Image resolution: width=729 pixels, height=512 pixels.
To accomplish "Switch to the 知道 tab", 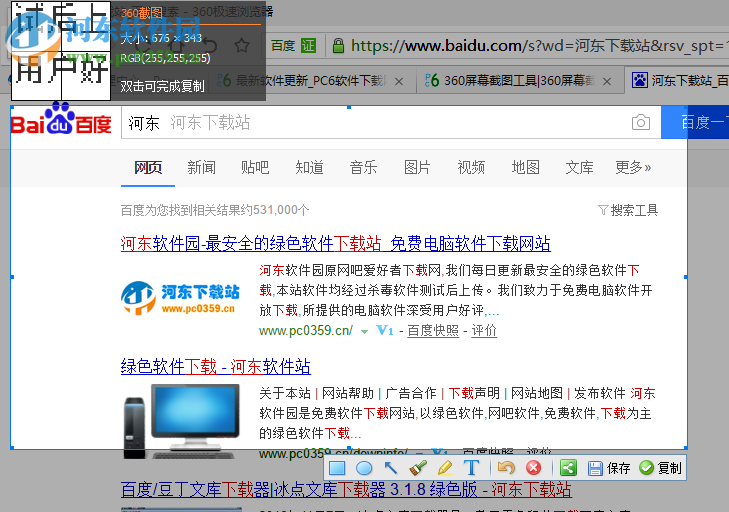I will click(x=309, y=167).
